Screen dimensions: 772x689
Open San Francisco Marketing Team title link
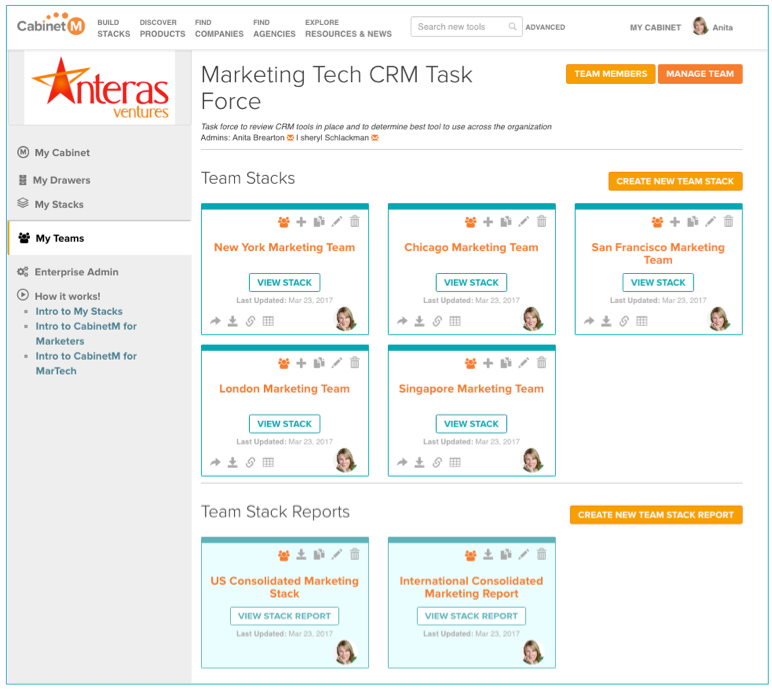[658, 254]
